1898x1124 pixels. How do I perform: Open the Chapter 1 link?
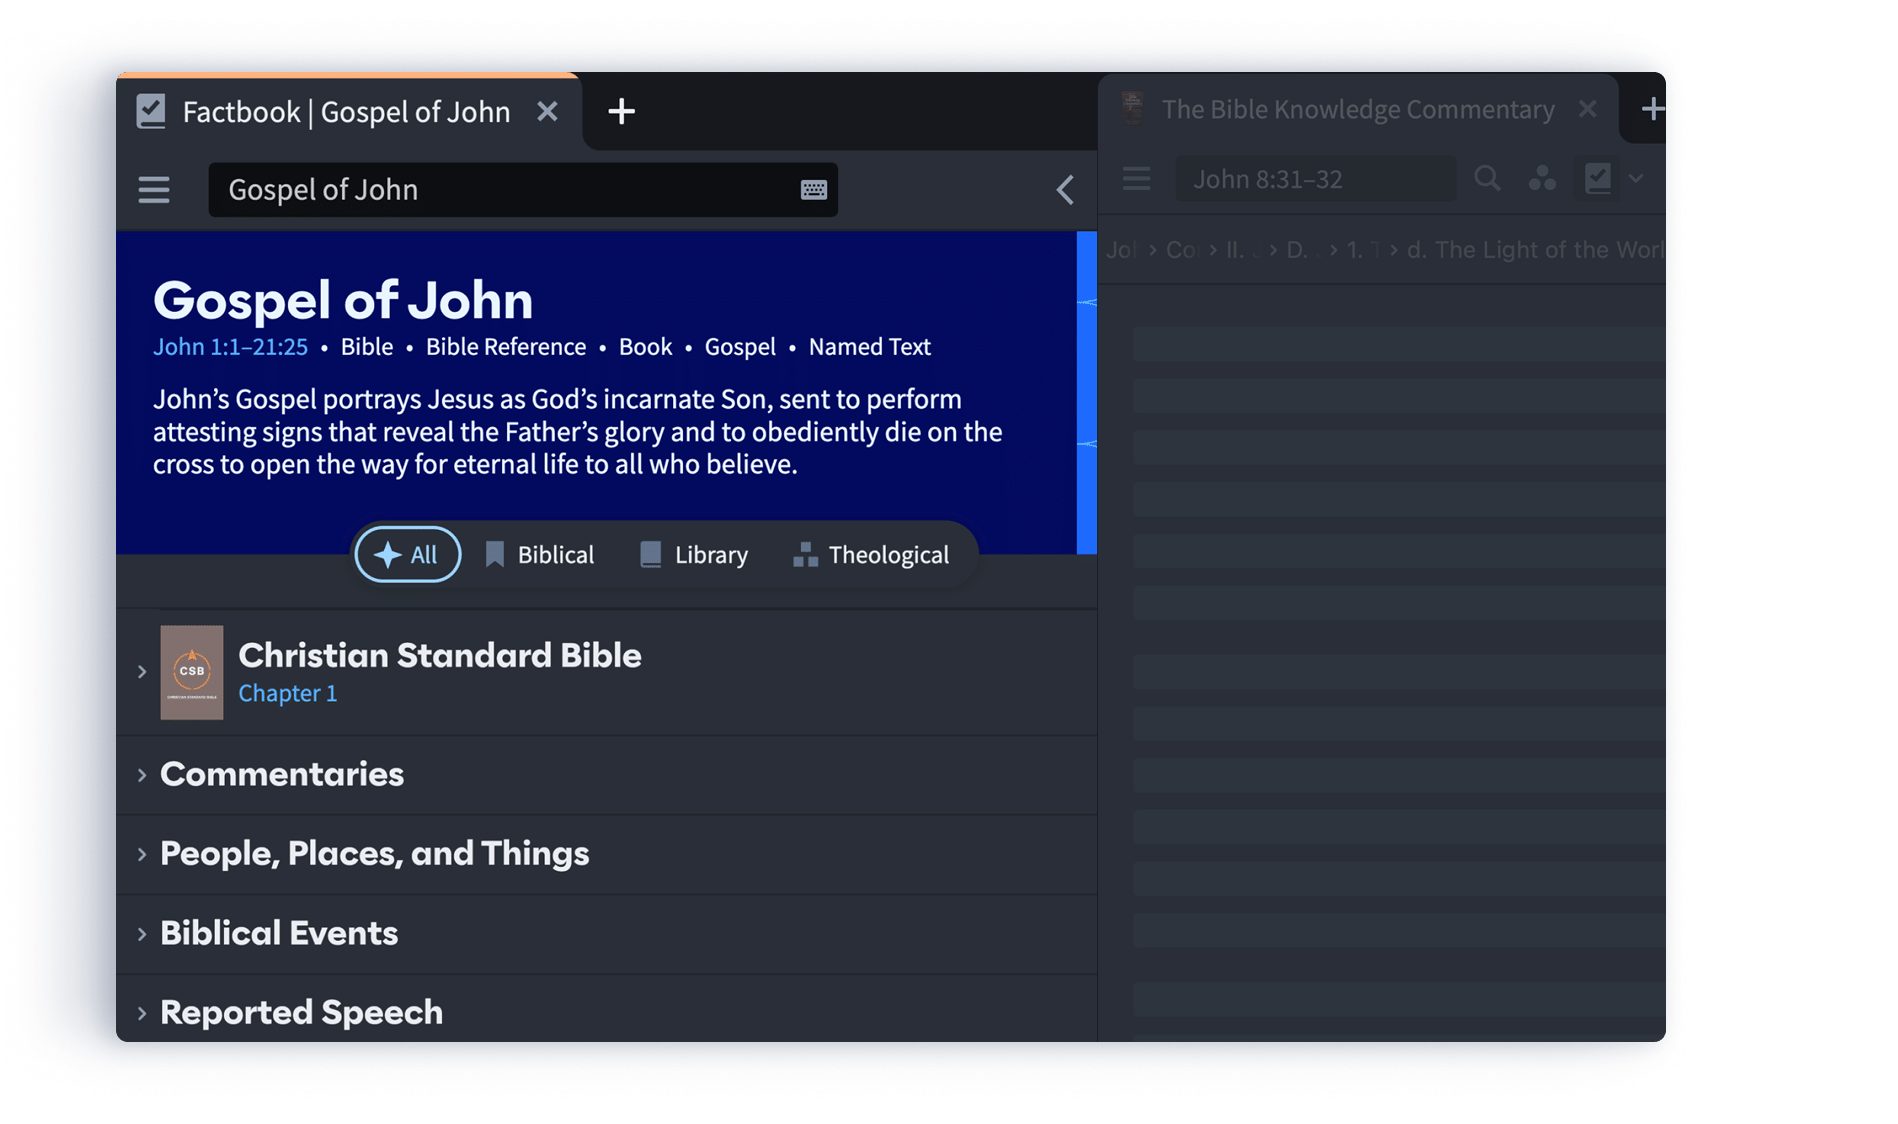pyautogui.click(x=288, y=693)
